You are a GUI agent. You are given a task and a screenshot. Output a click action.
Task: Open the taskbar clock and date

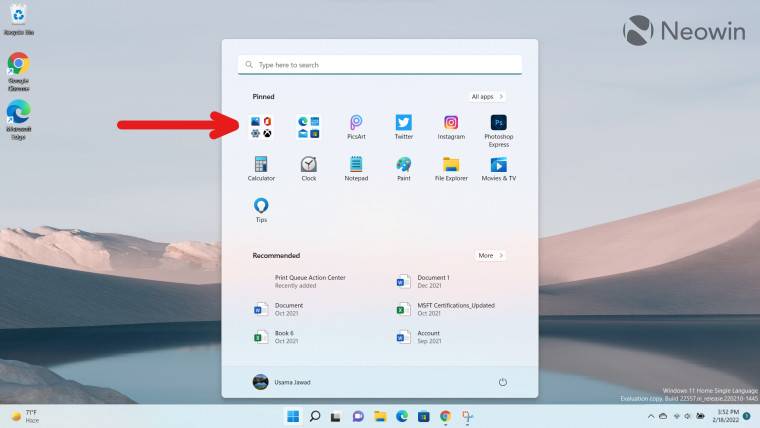(x=726, y=416)
